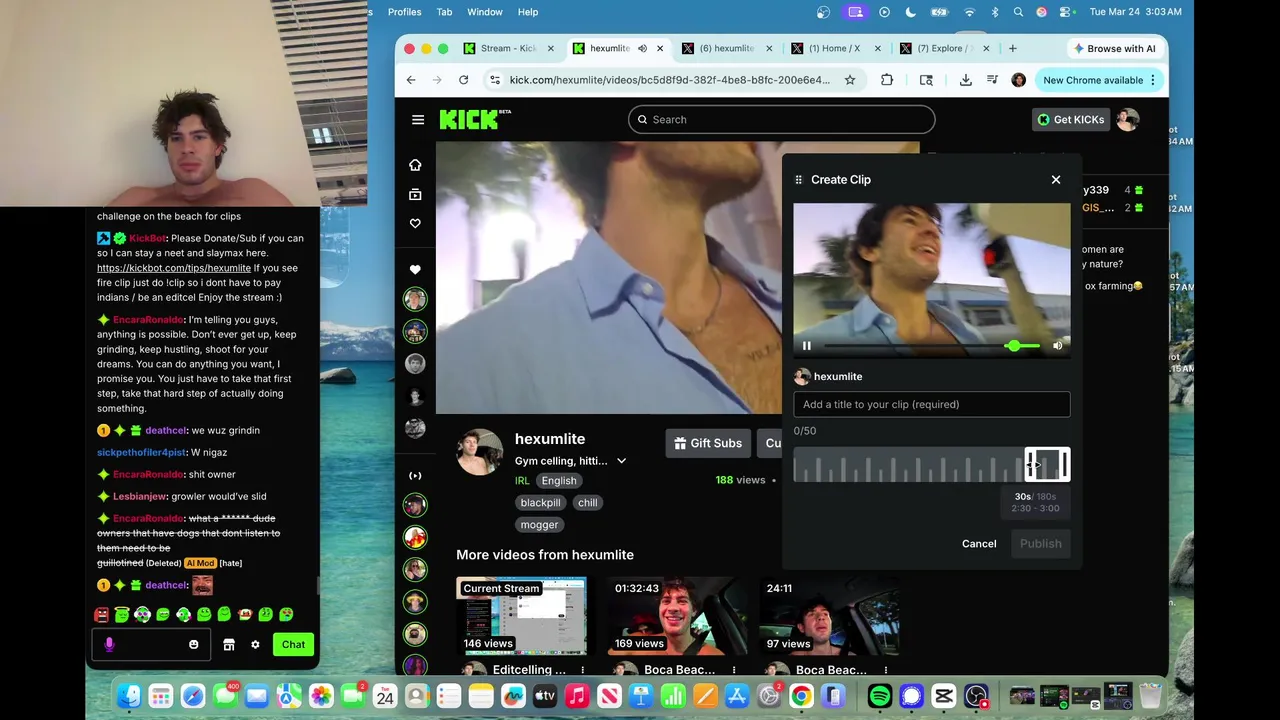This screenshot has width=1280, height=720.
Task: Switch to the (1) Home / X tab
Action: coord(833,48)
